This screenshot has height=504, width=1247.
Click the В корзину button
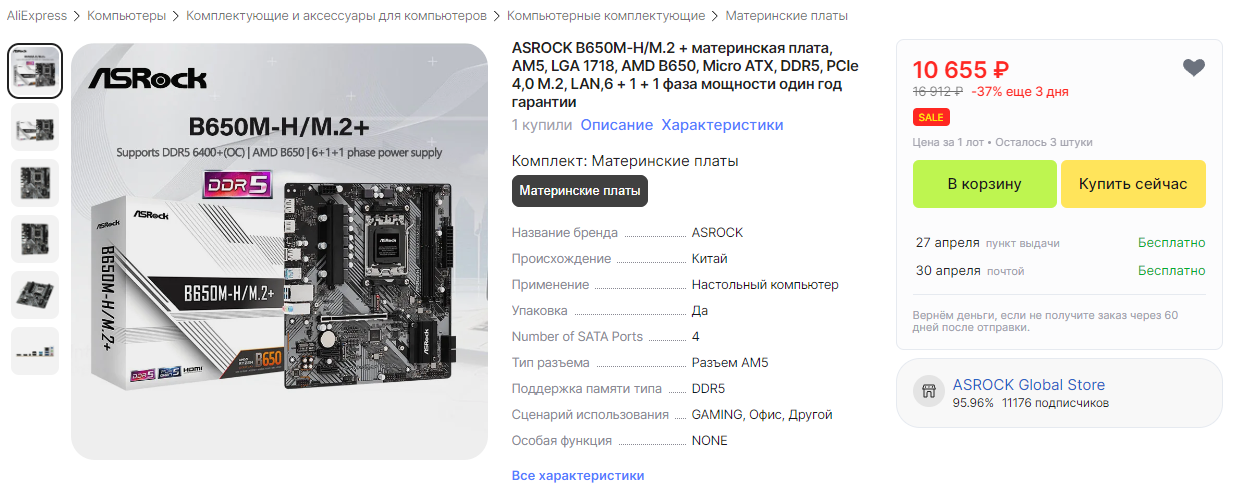(985, 184)
